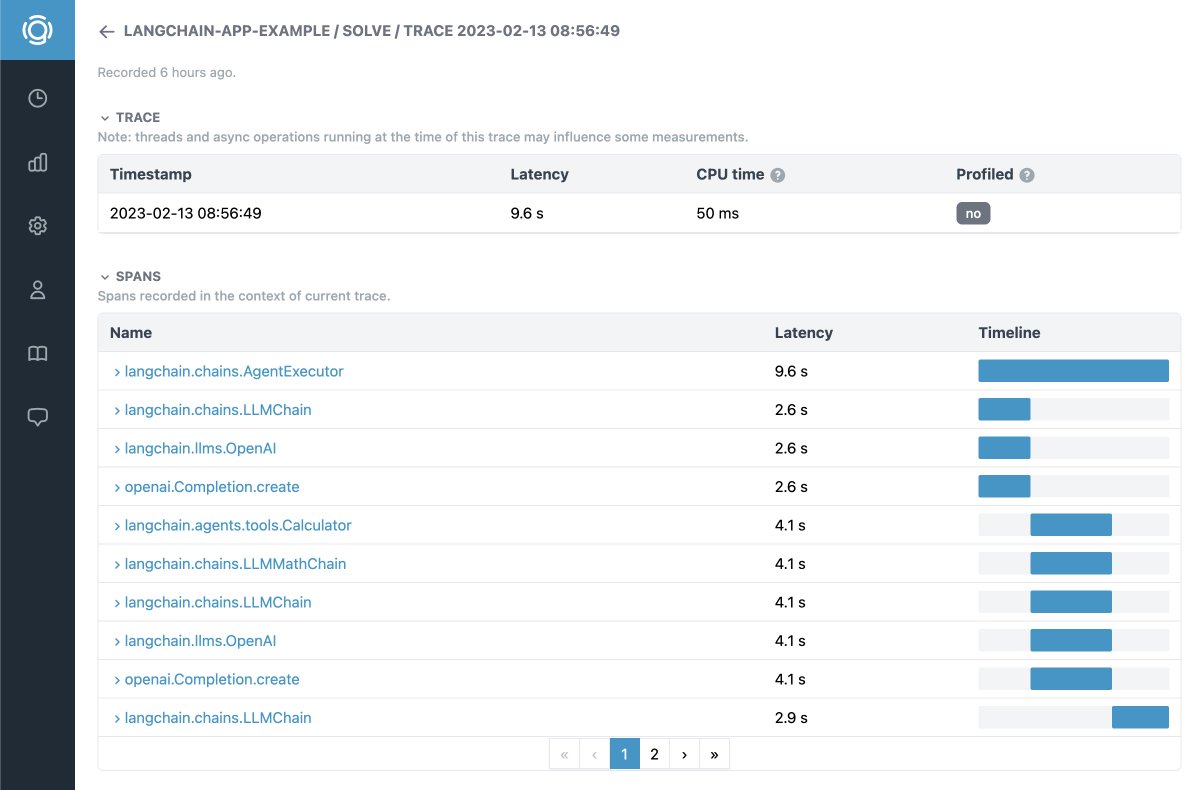The image size is (1200, 790).
Task: Click the Calculator span timeline bar
Action: [1071, 525]
